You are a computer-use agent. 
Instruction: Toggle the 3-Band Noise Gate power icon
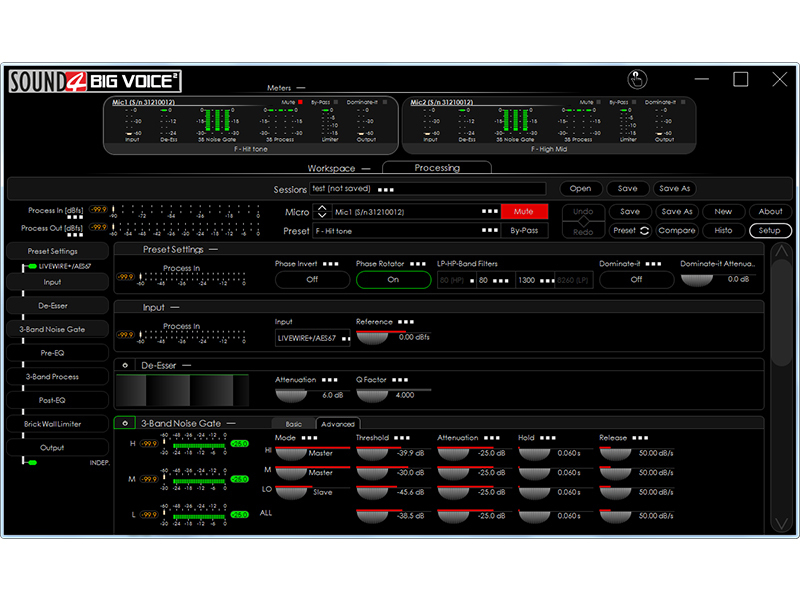pos(125,423)
